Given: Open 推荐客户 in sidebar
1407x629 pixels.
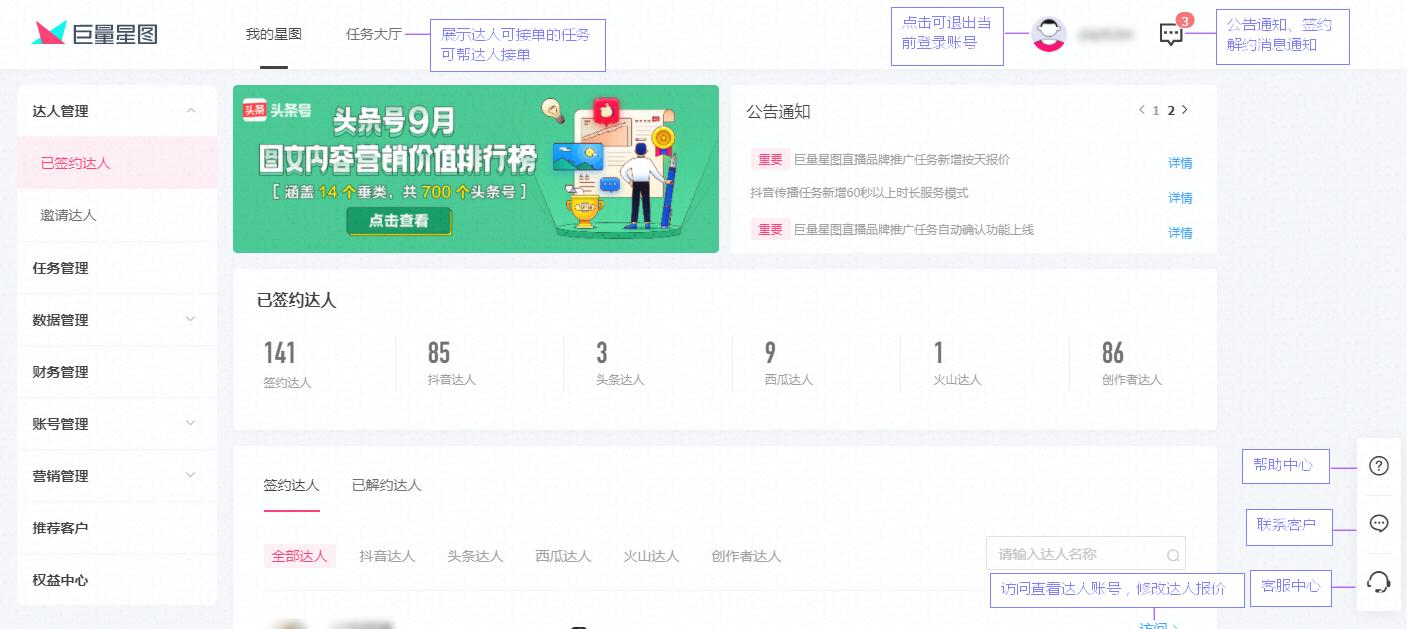Looking at the screenshot, I should [117, 528].
